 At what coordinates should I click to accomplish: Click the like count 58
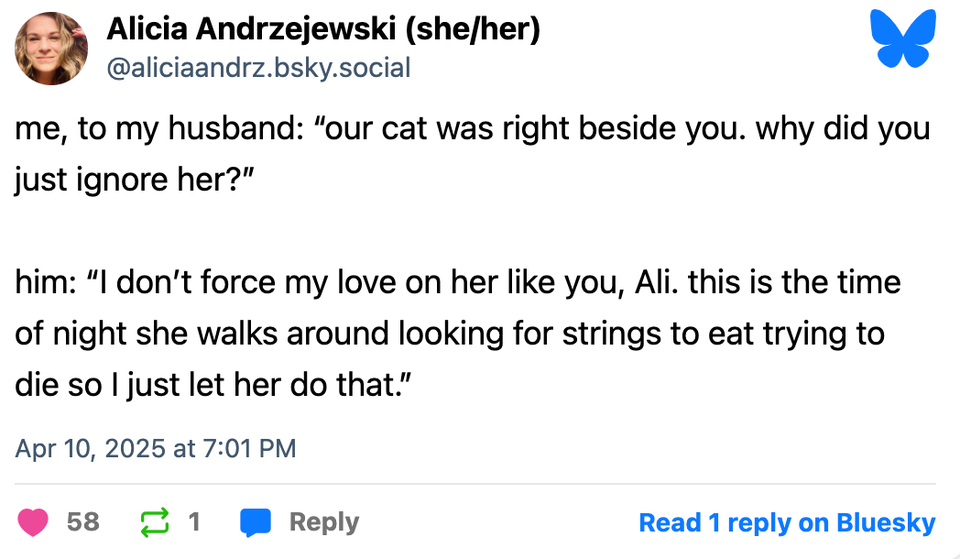click(x=83, y=522)
